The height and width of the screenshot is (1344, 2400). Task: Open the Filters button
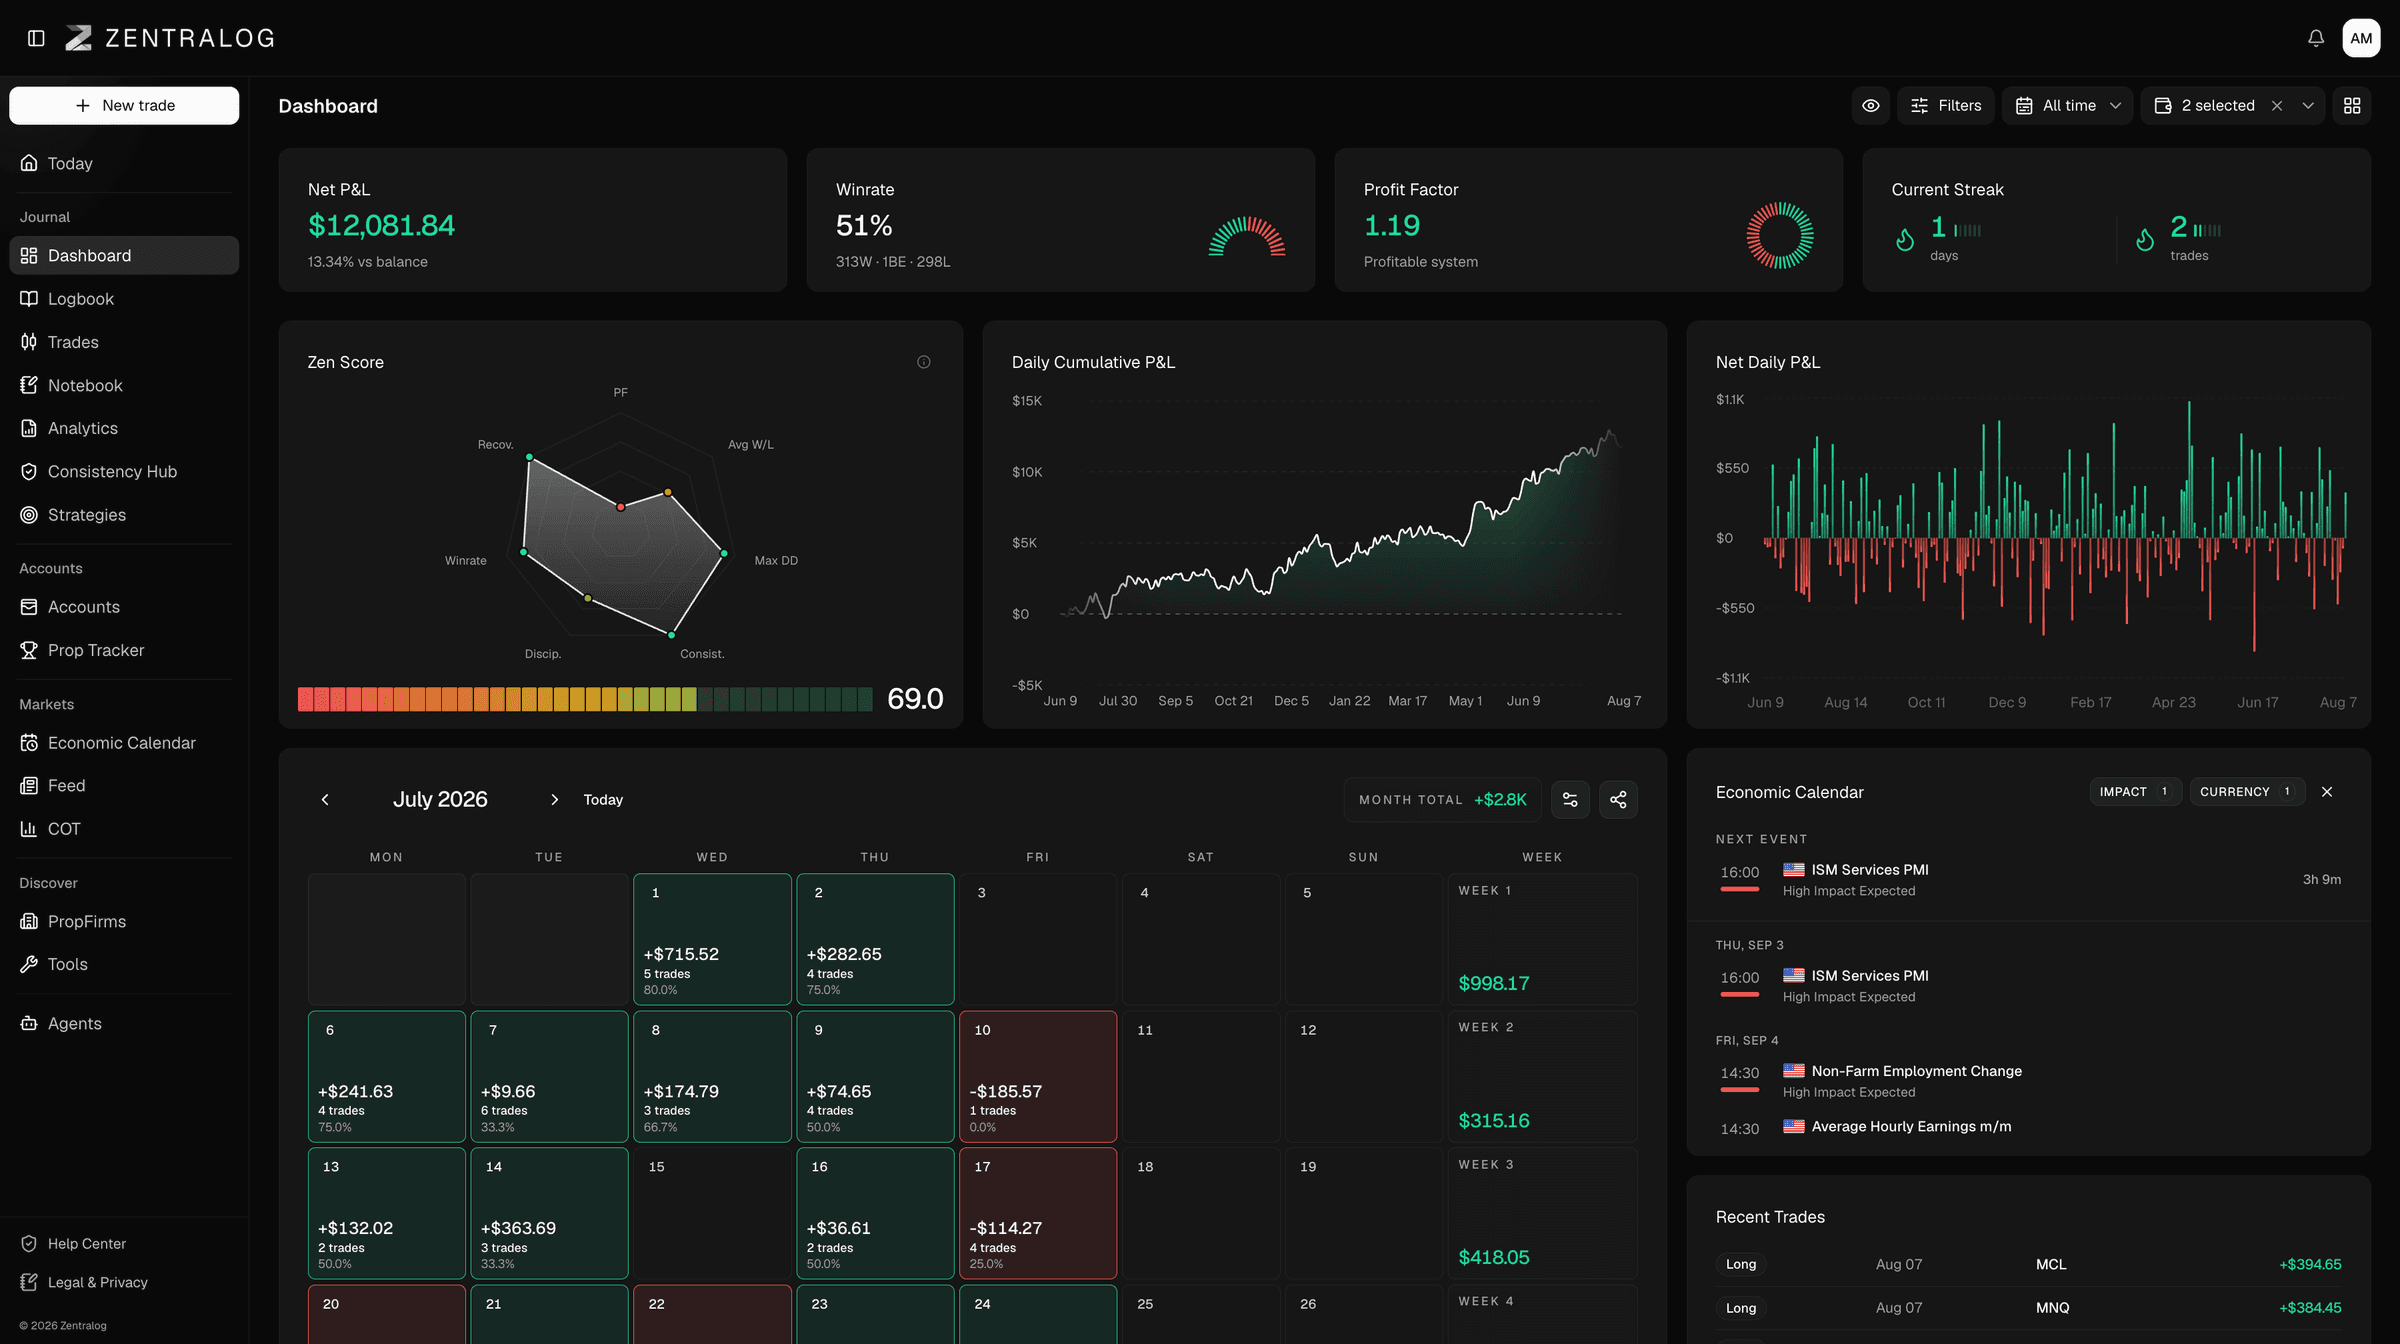(x=1946, y=105)
